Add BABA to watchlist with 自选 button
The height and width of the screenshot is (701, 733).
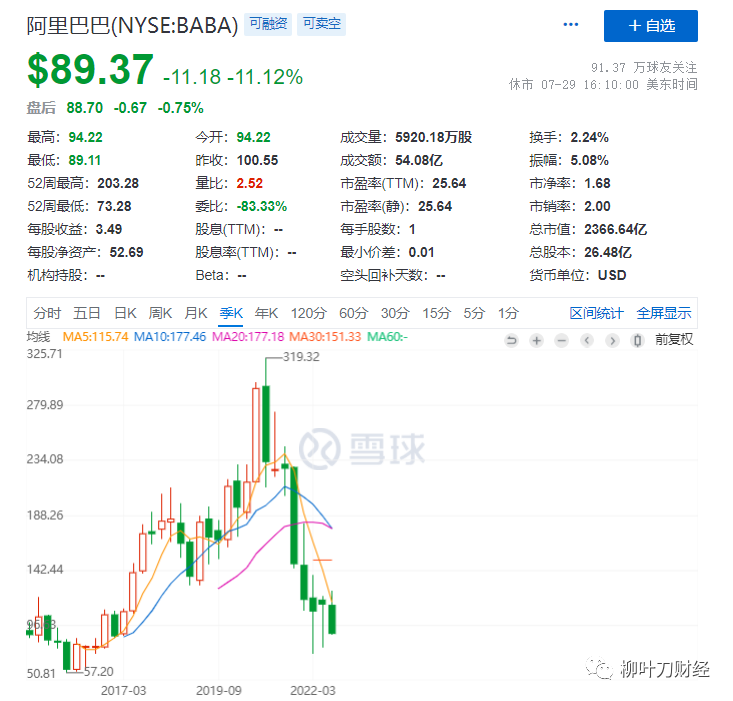pos(650,26)
